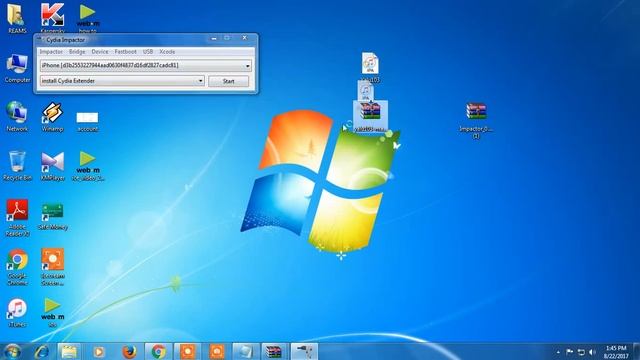640x360 pixels.
Task: Open the Bridge menu
Action: coord(77,52)
